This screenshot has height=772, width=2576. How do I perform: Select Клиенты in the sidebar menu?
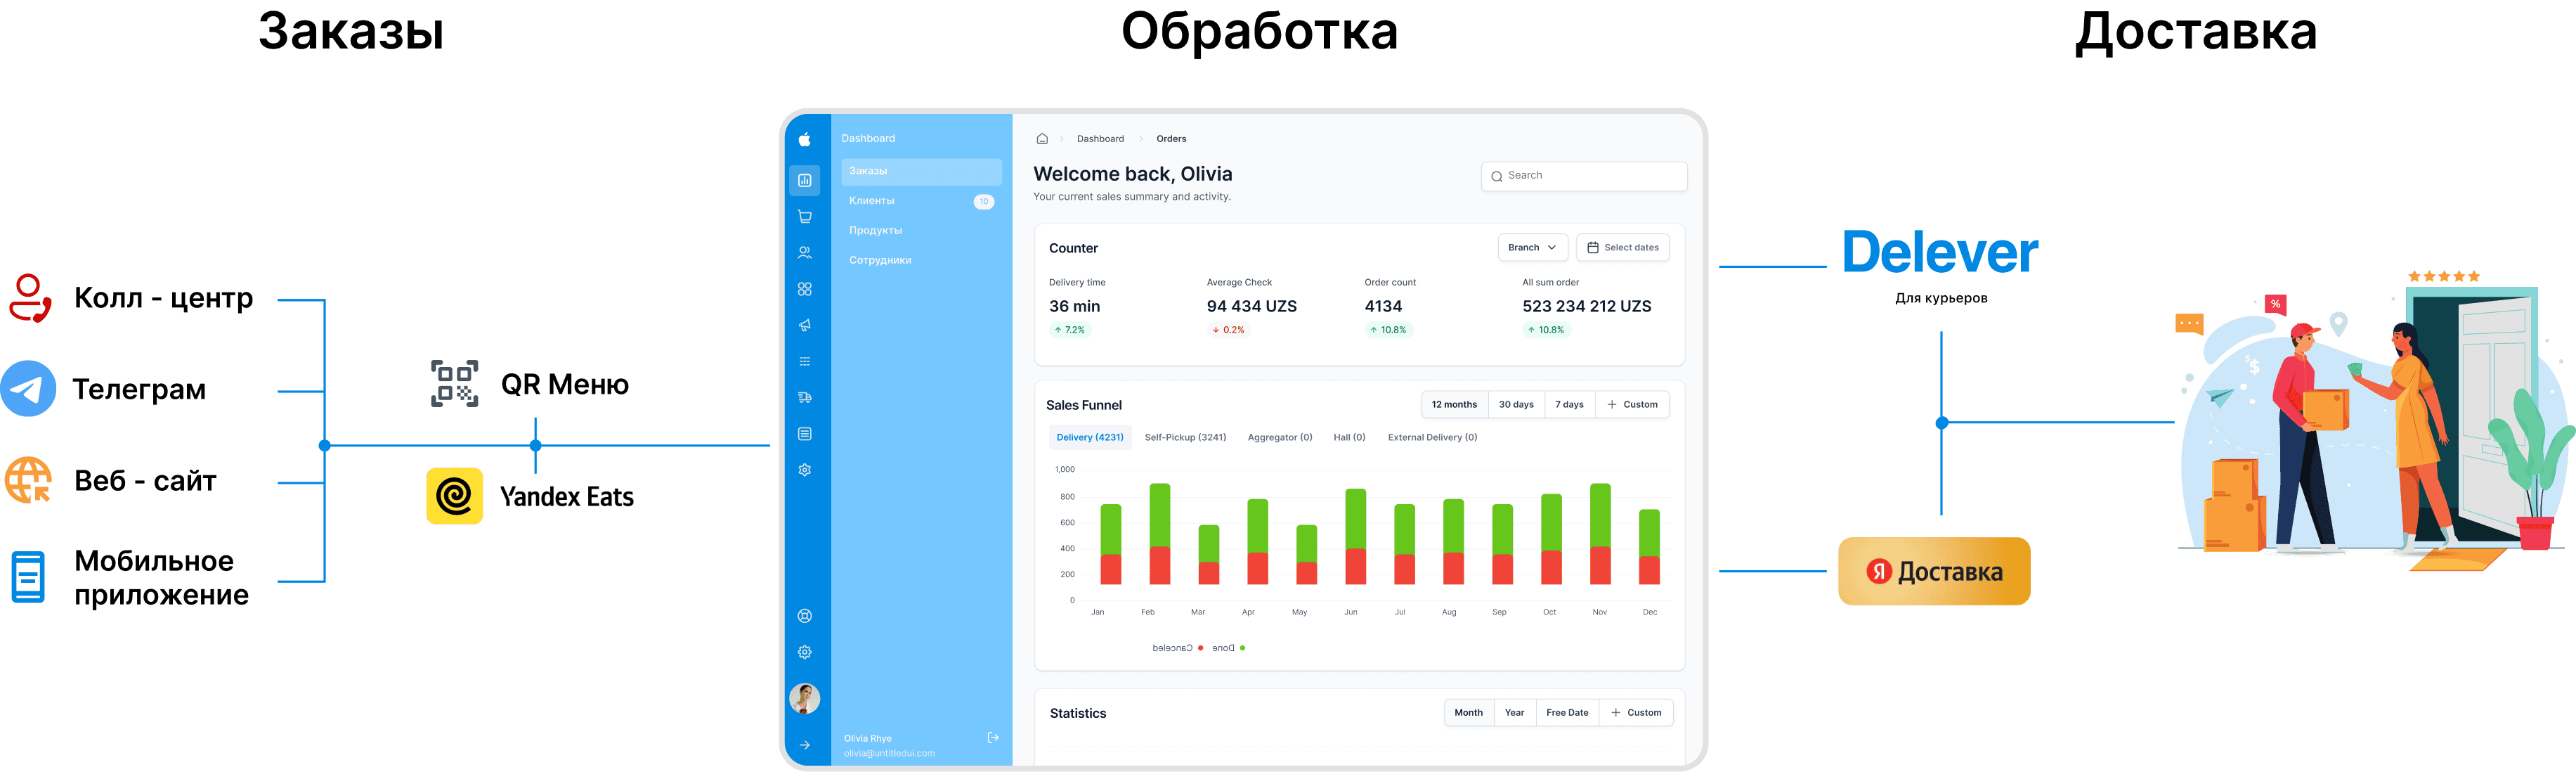tap(872, 201)
